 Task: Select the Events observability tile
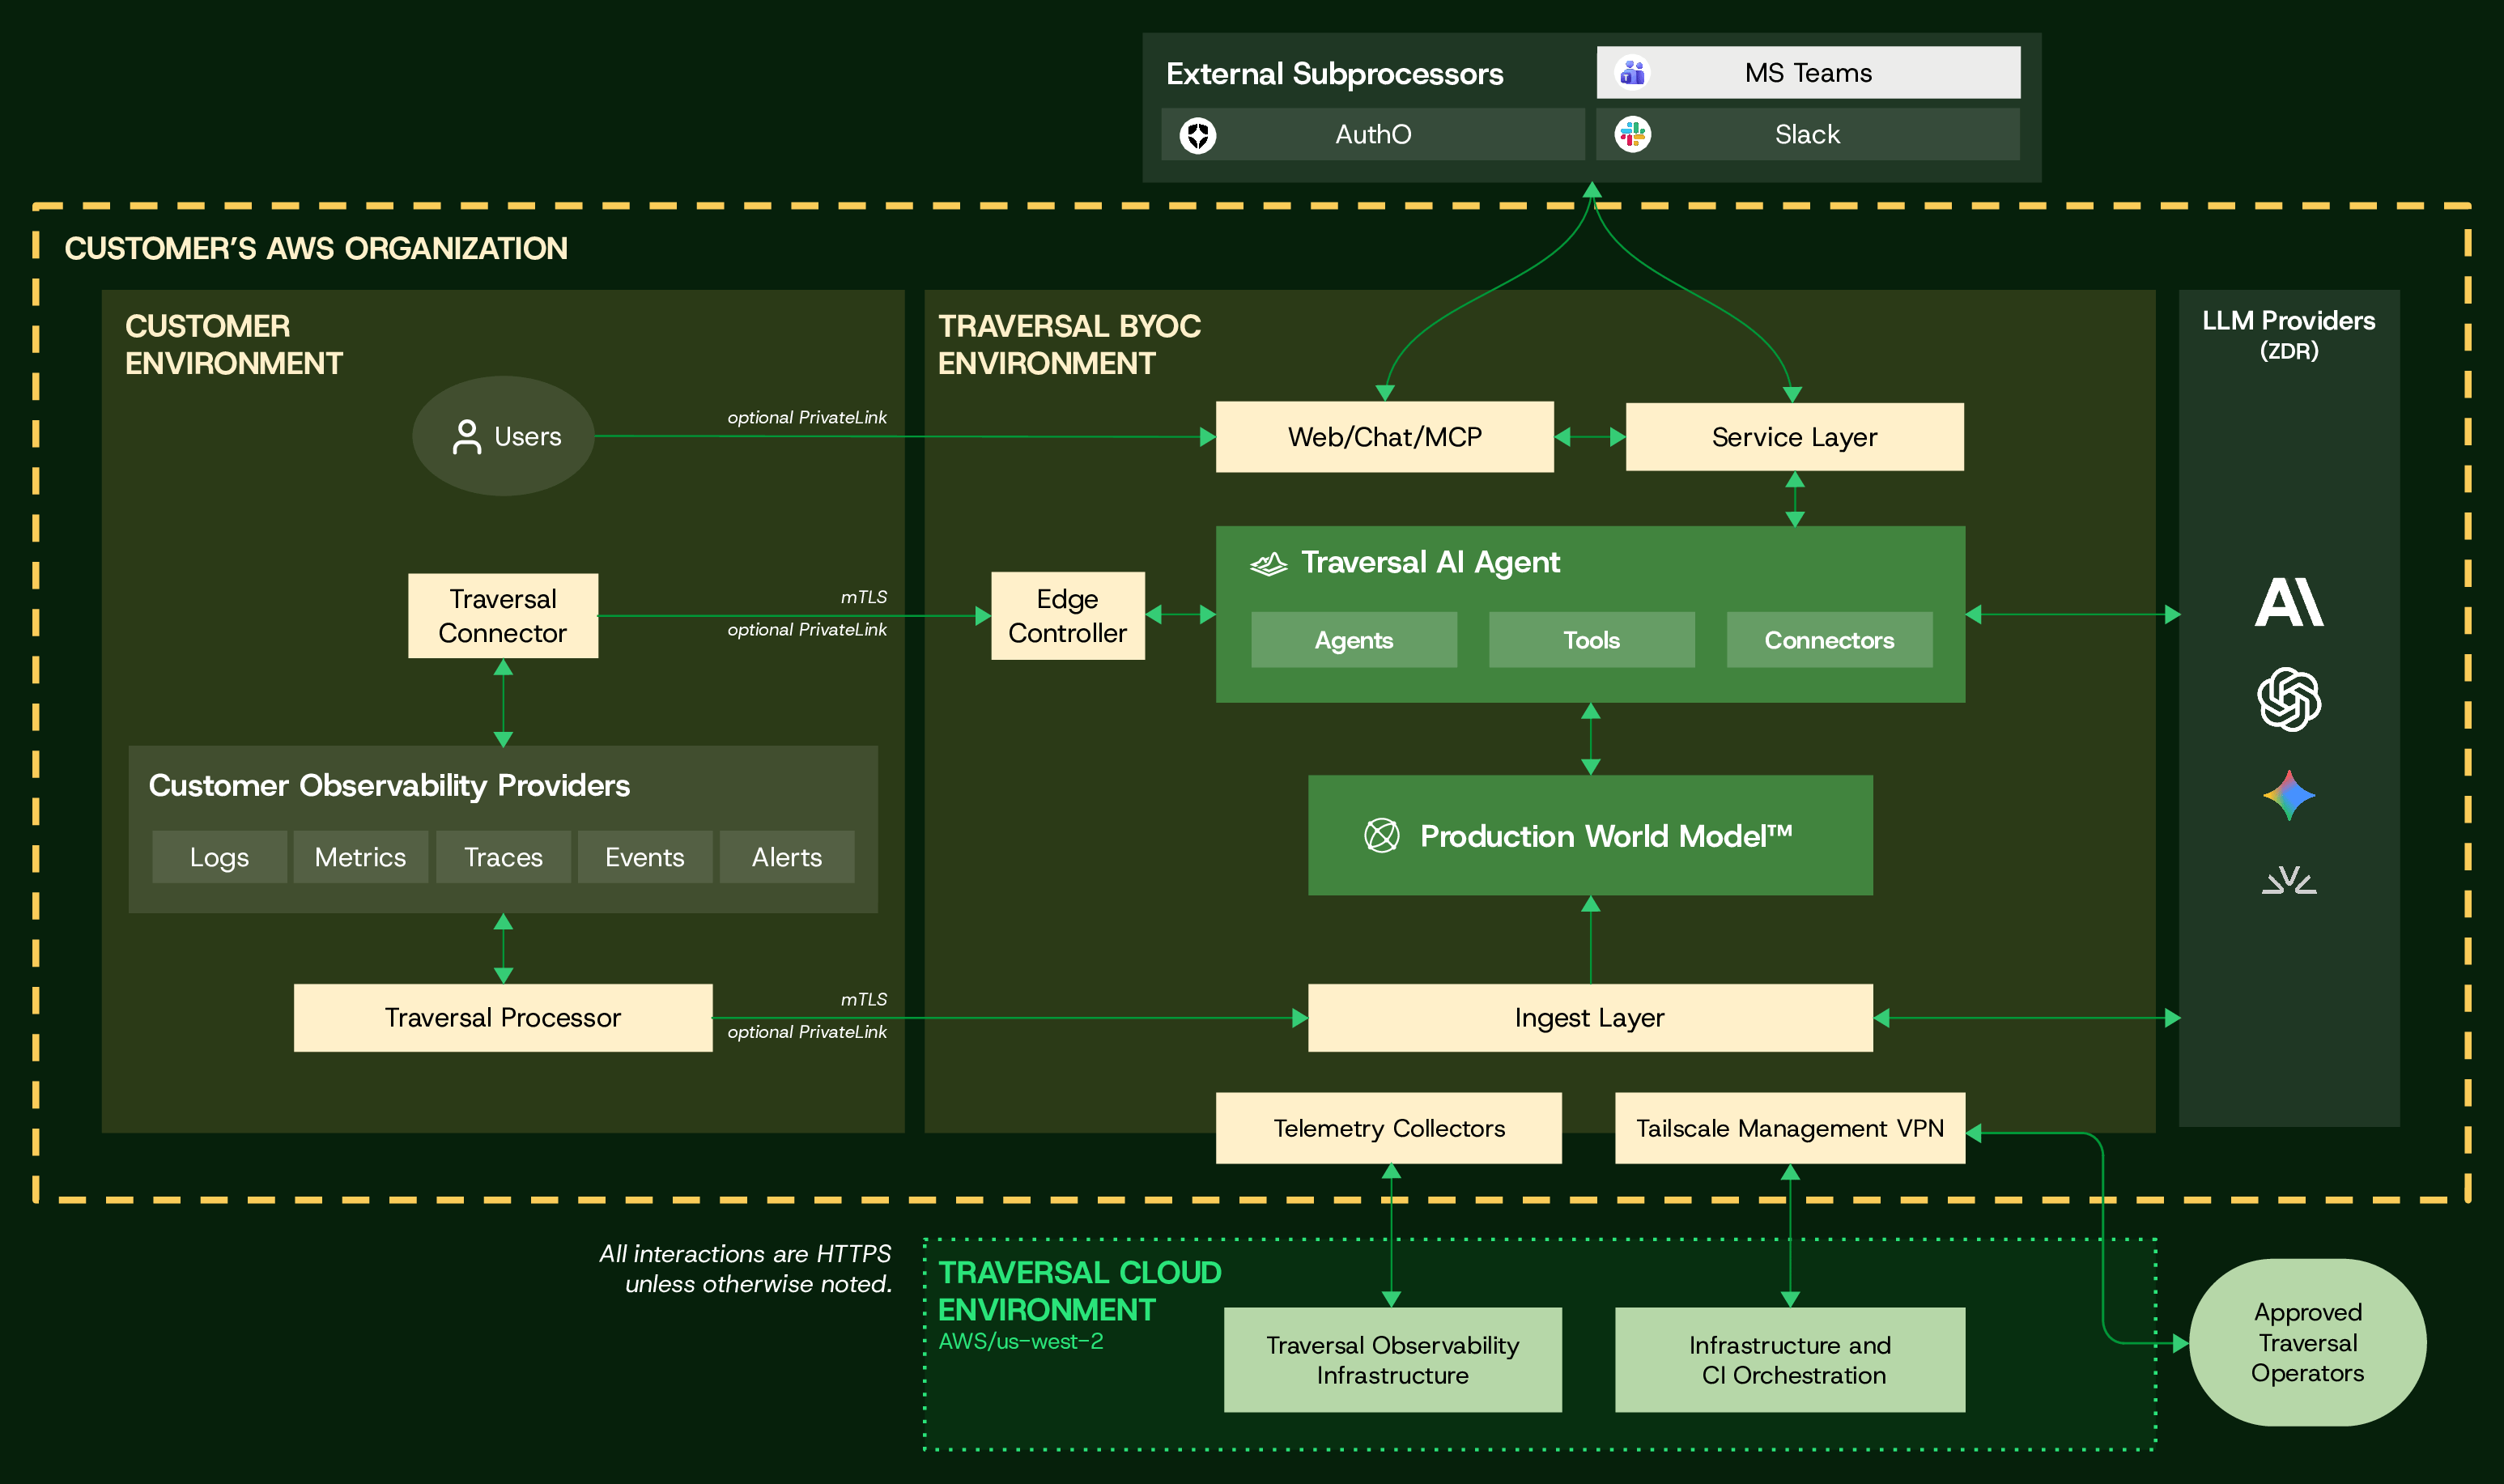tap(644, 857)
